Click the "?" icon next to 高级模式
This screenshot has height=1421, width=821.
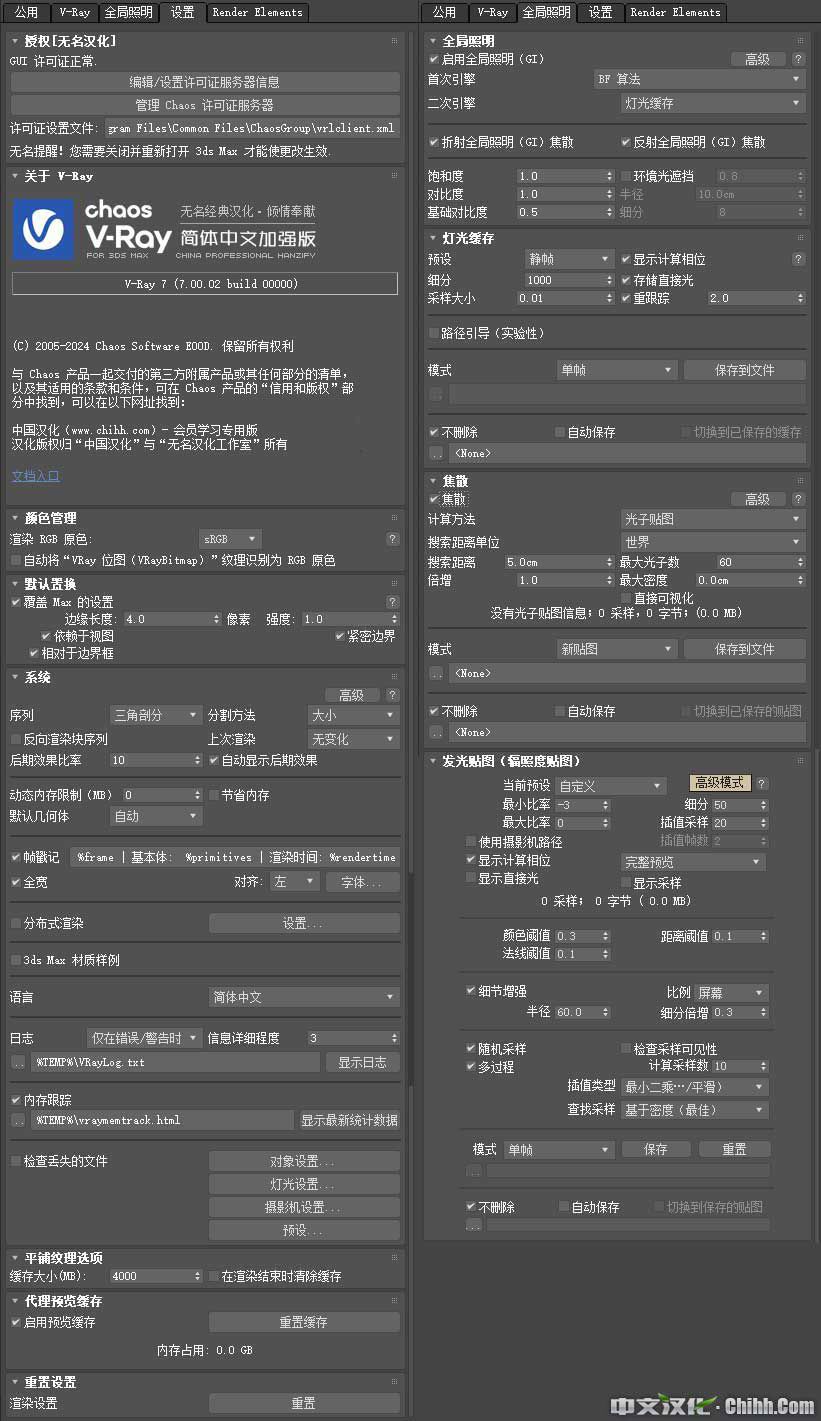pos(762,784)
